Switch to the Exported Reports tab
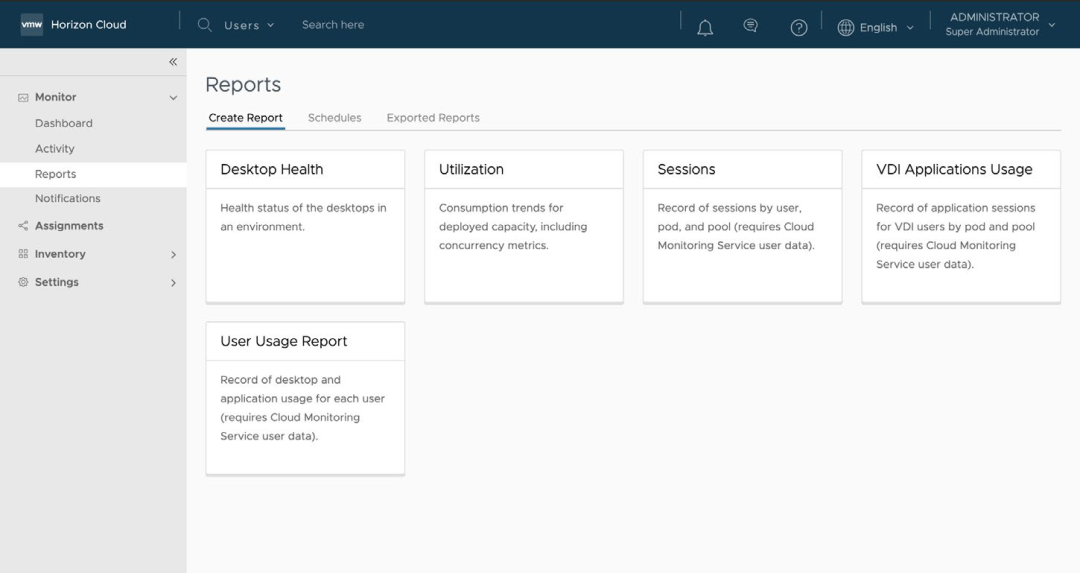The image size is (1080, 573). 433,118
